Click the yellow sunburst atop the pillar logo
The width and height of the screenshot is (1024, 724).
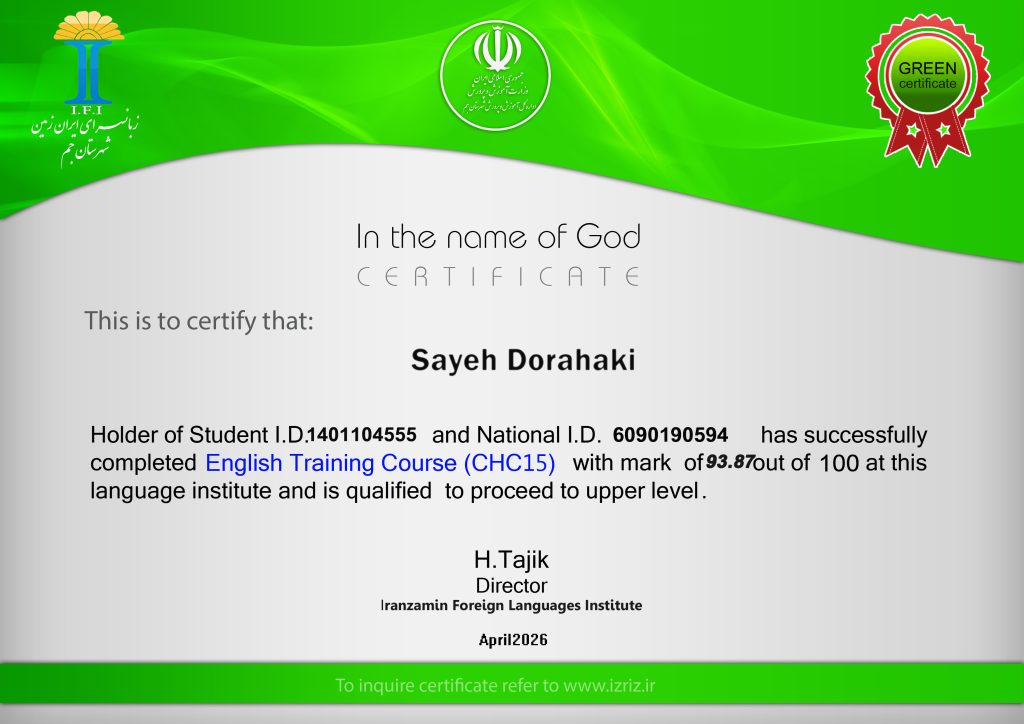[89, 26]
